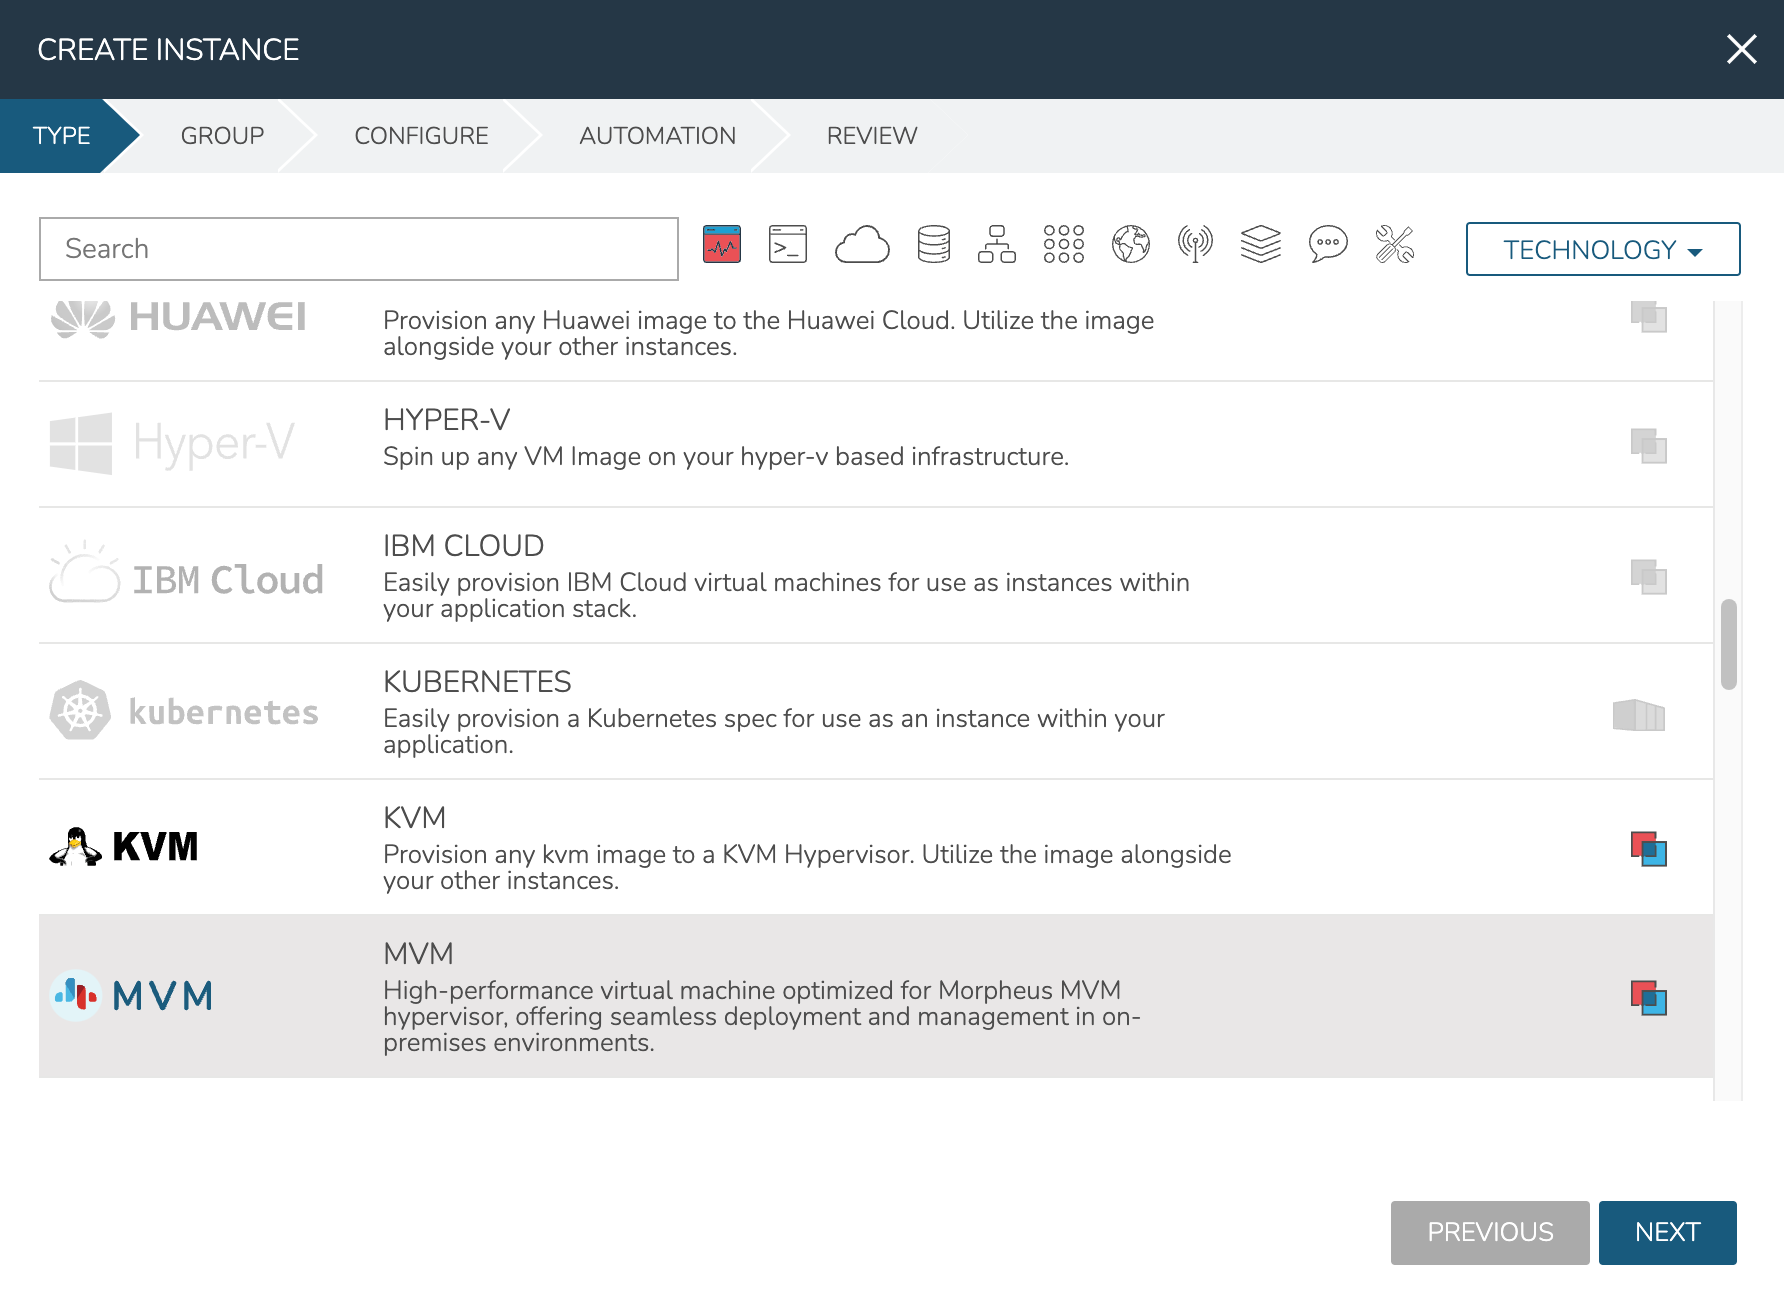Select the chat bubble messaging icon

(1328, 245)
